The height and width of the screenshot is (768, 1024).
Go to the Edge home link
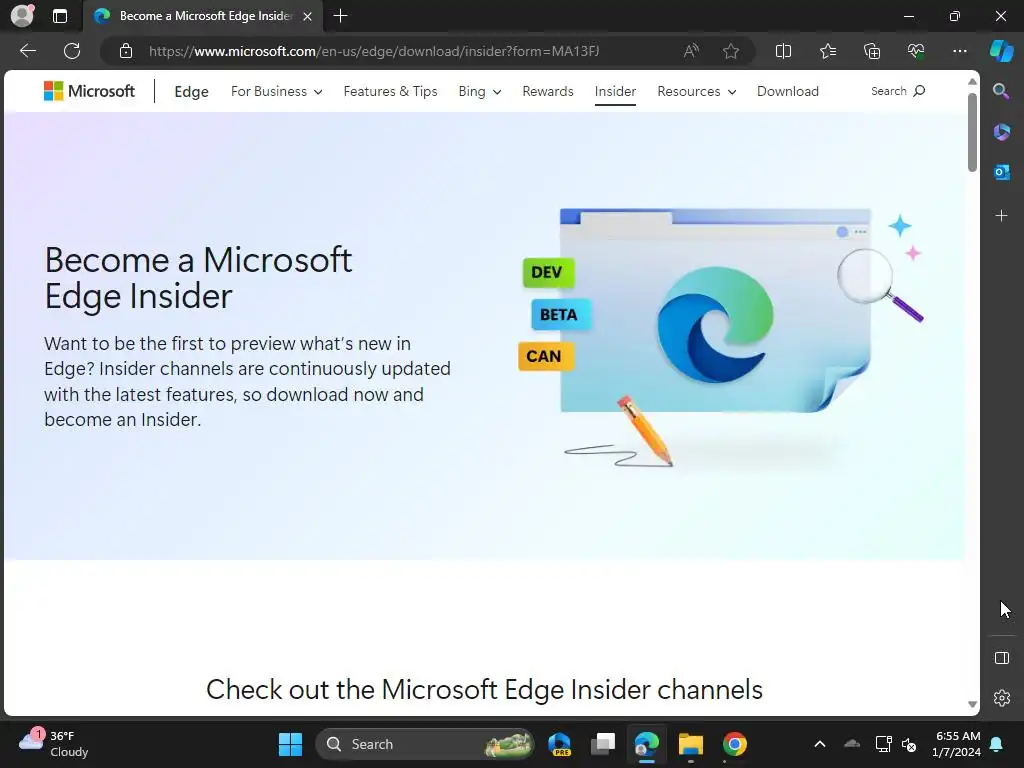click(191, 91)
